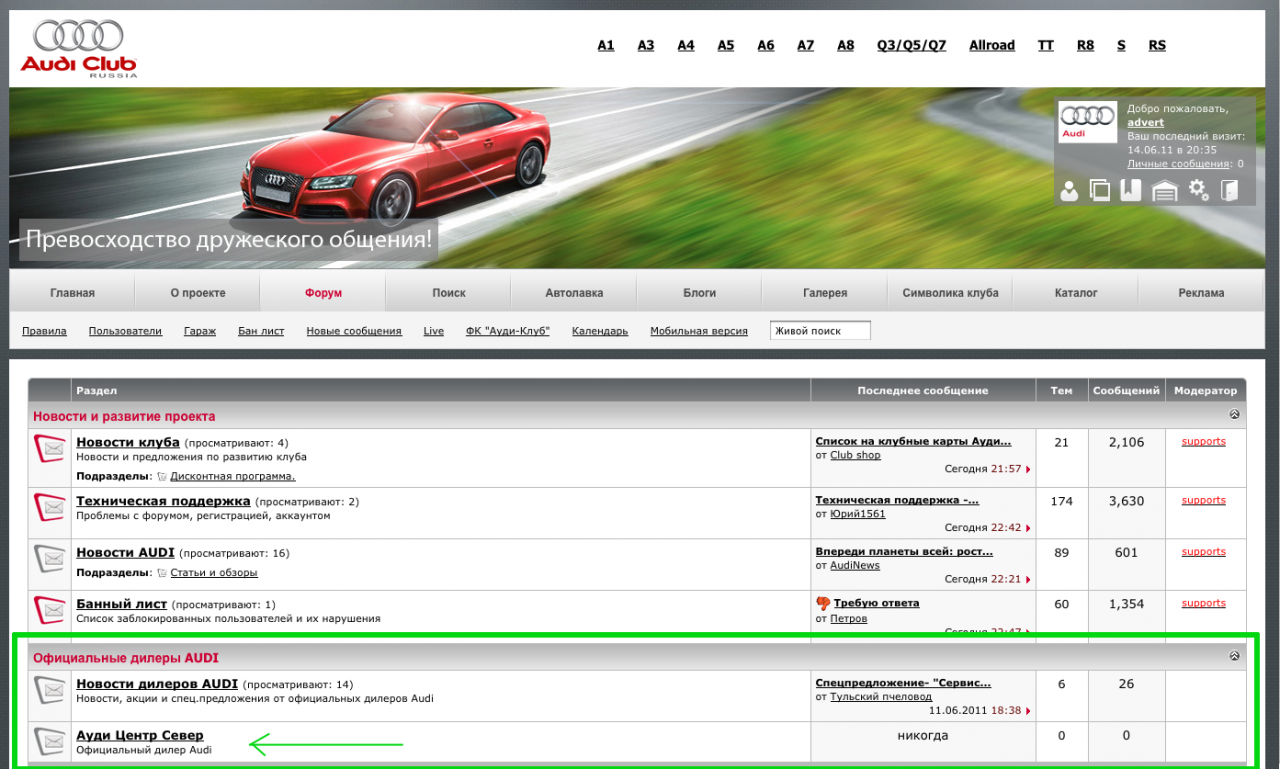Open the Поиск tab
This screenshot has height=769, width=1280.
449,293
